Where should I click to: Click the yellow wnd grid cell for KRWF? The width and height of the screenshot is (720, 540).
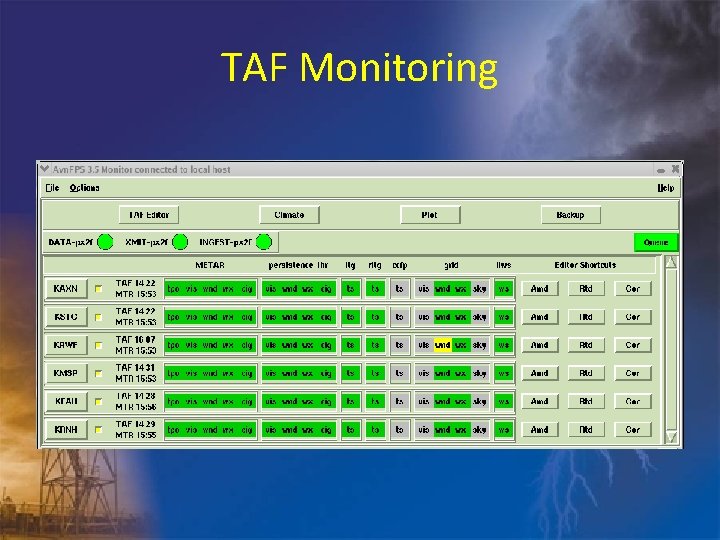tap(443, 345)
